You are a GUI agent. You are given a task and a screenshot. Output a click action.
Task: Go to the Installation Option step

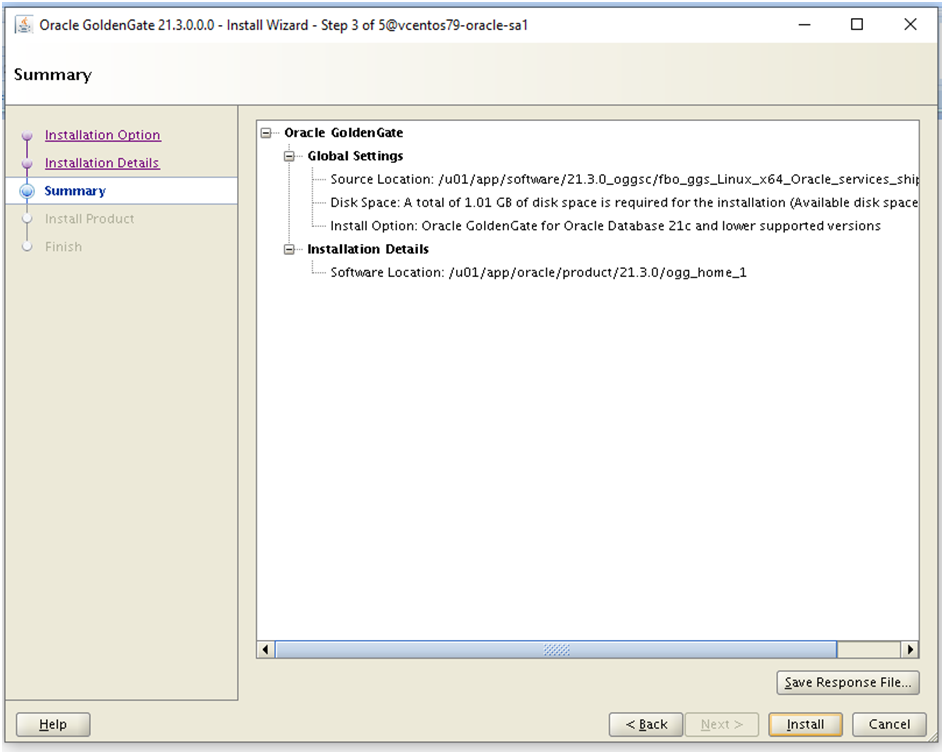click(x=102, y=135)
